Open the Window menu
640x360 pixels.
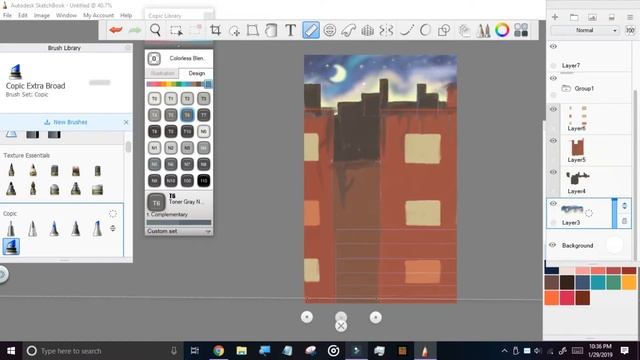[66, 15]
